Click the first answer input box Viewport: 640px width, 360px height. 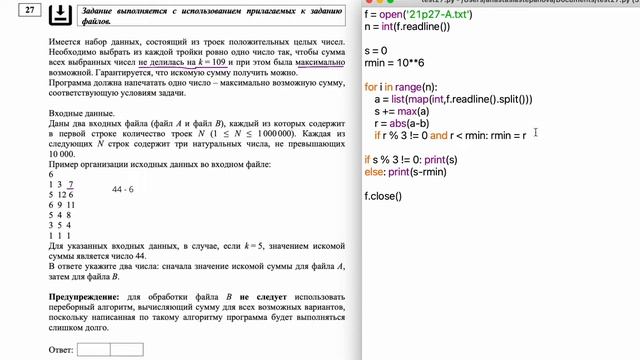point(93,350)
